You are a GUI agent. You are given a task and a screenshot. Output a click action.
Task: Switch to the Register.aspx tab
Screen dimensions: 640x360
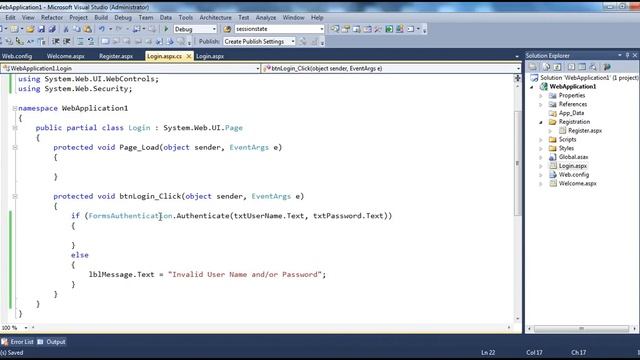116,56
